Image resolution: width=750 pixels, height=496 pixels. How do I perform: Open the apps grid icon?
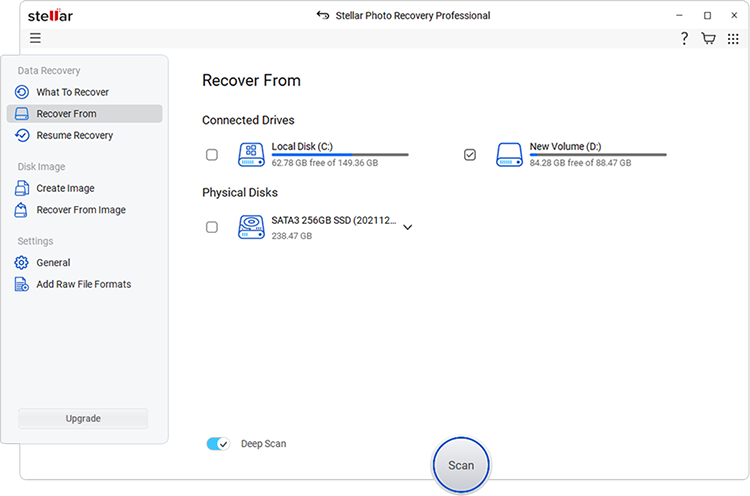[x=733, y=39]
